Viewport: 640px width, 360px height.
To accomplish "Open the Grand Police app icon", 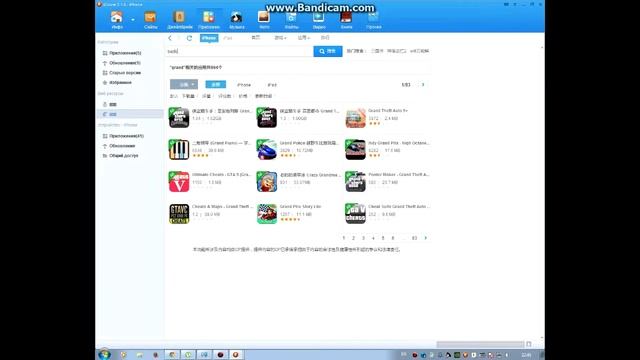I will [x=267, y=149].
